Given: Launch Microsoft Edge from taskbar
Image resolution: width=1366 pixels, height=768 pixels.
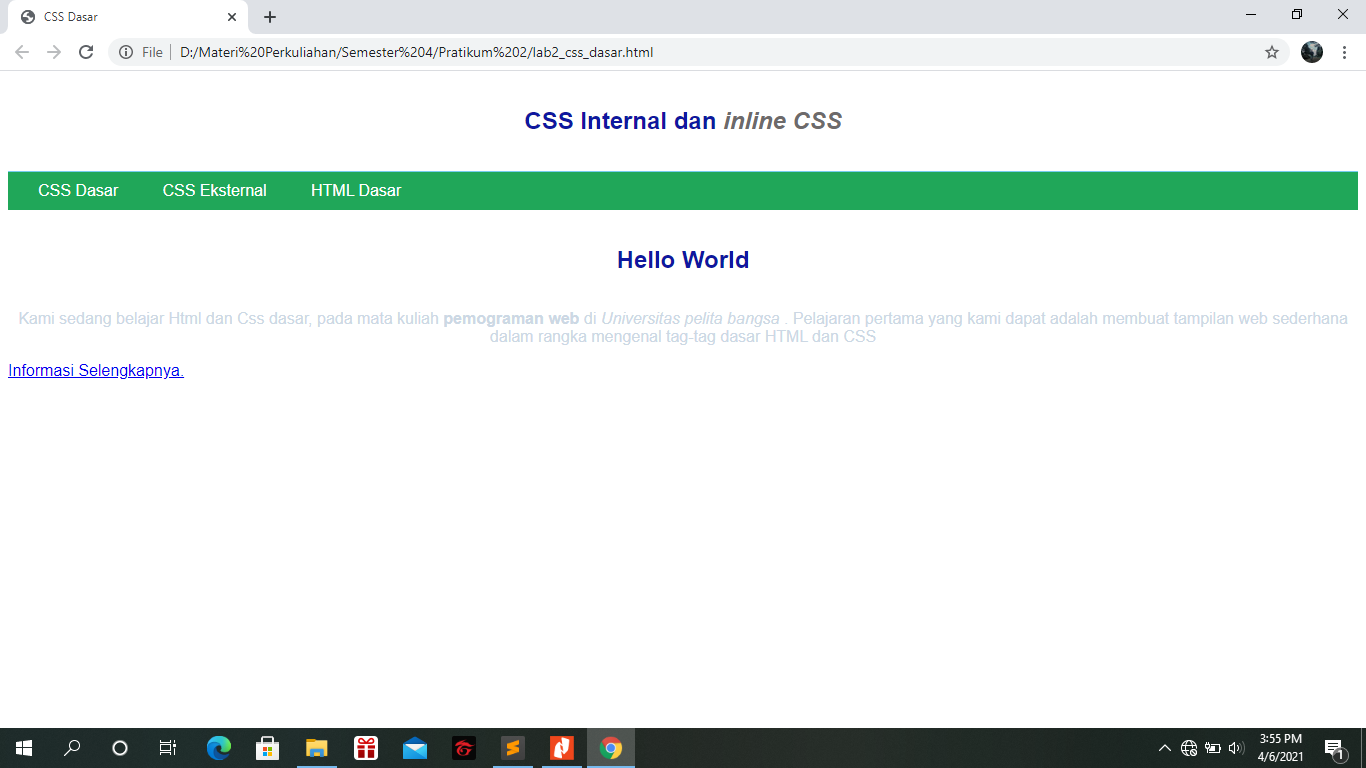Looking at the screenshot, I should 219,748.
